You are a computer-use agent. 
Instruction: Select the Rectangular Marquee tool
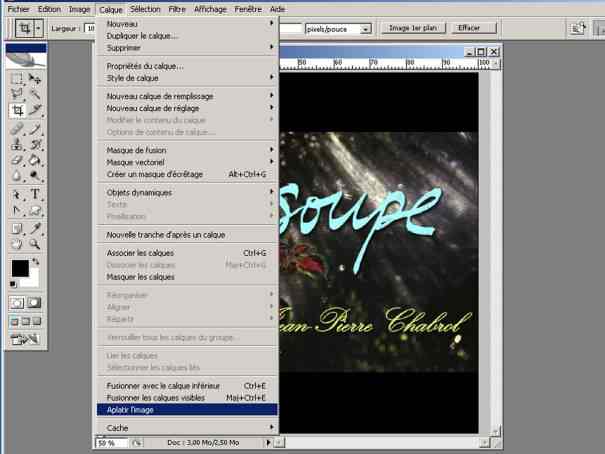(x=17, y=78)
